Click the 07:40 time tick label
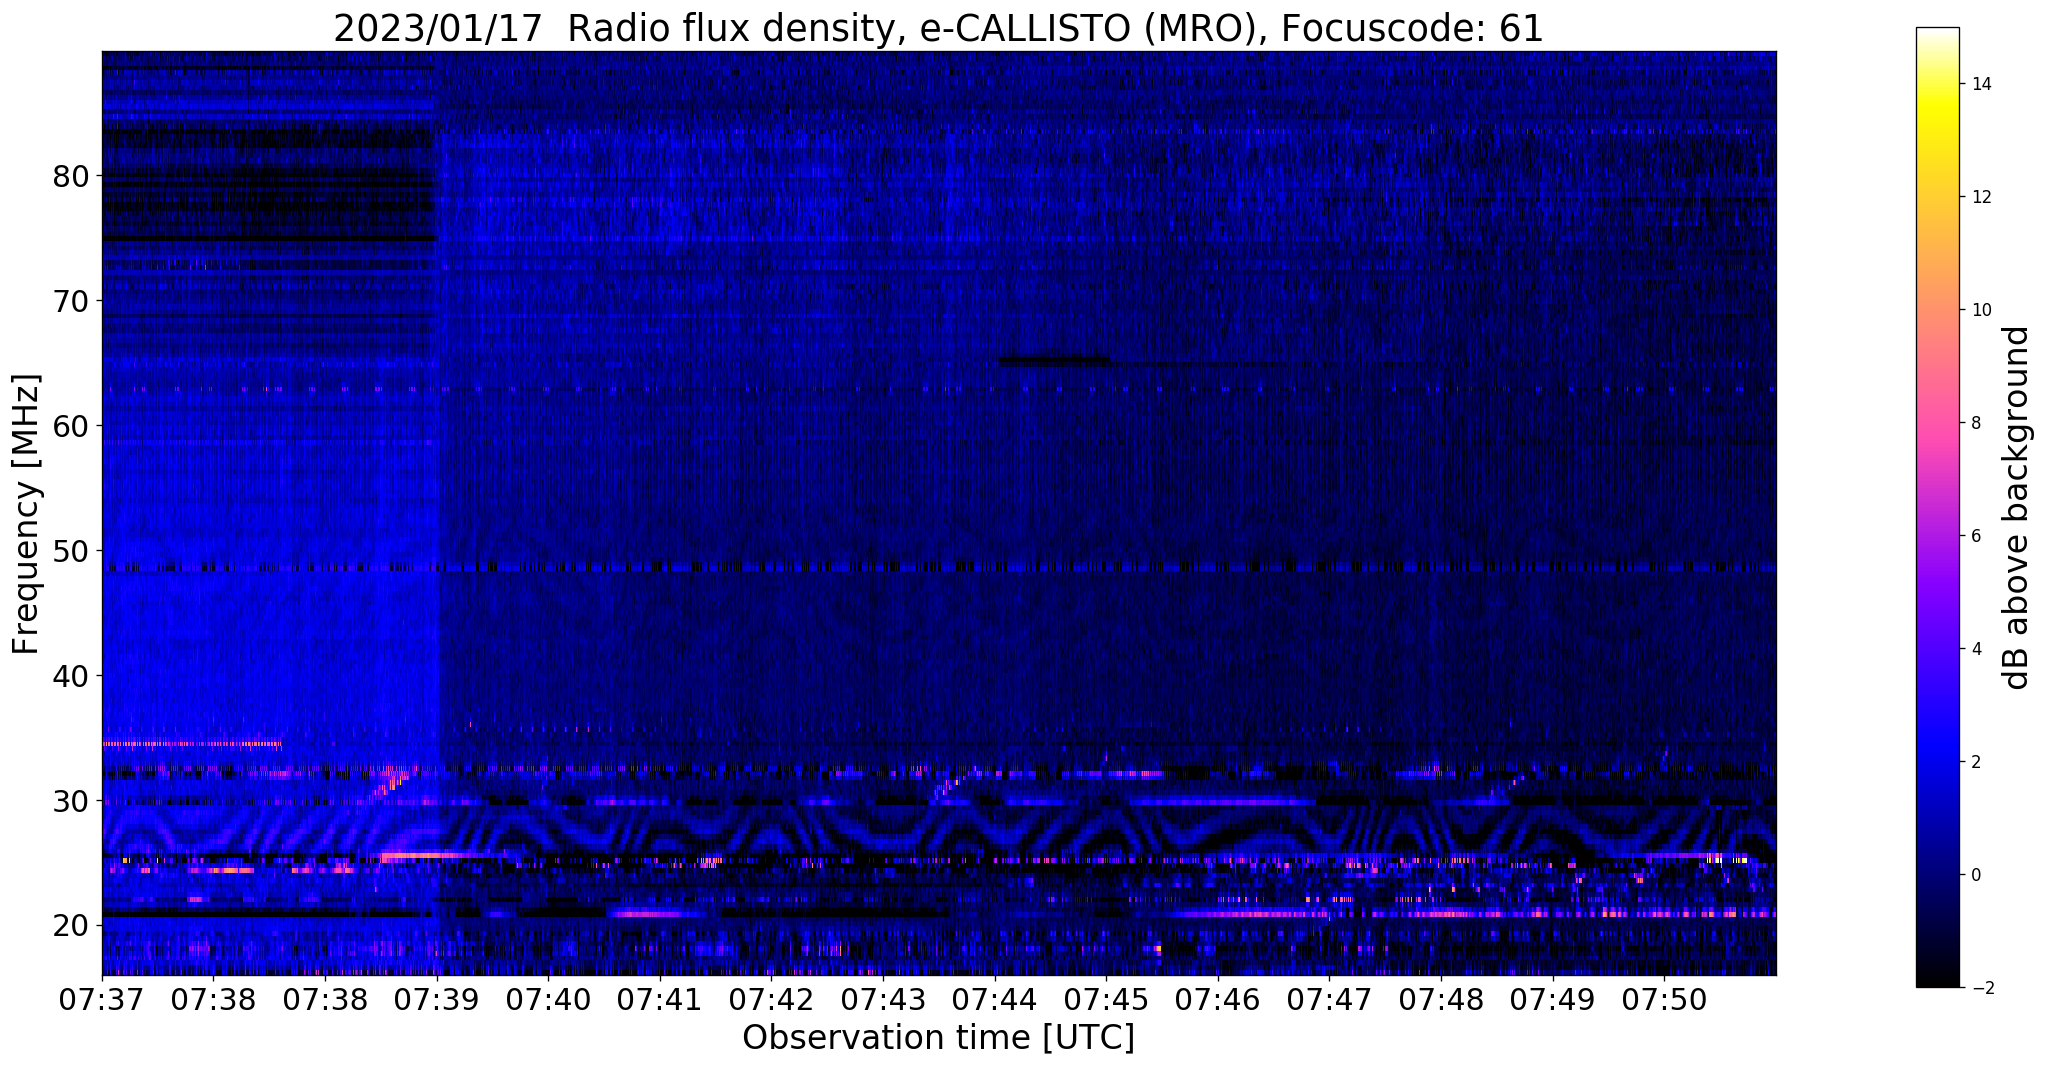The height and width of the screenshot is (1067, 2047). point(548,999)
